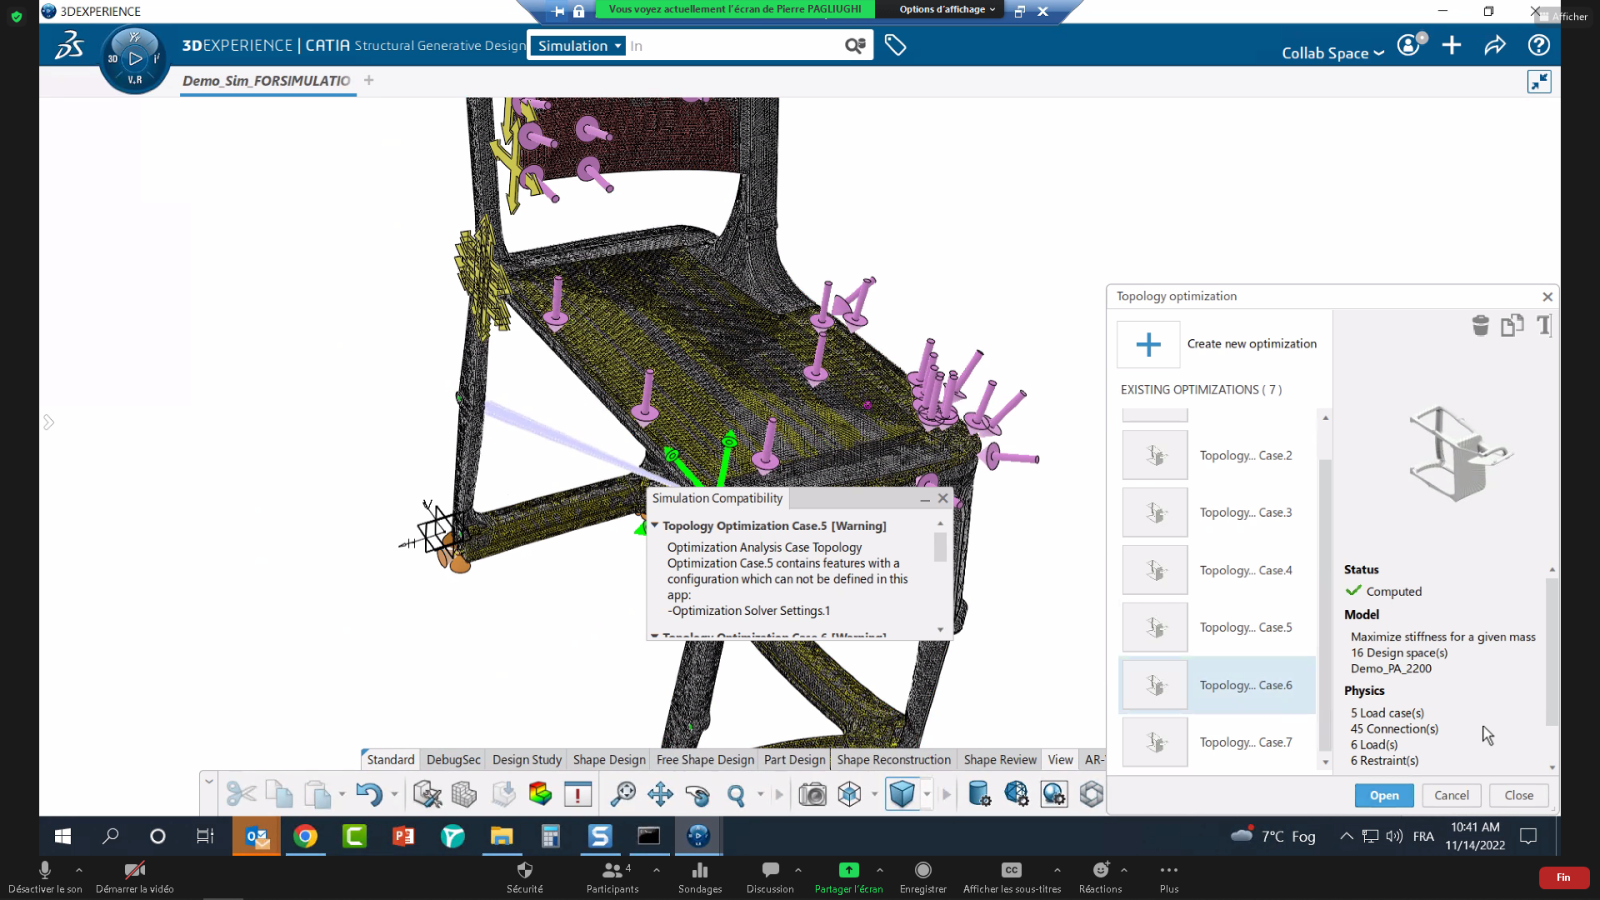Select Topology... Case.3 in list
This screenshot has height=900, width=1600.
1217,513
